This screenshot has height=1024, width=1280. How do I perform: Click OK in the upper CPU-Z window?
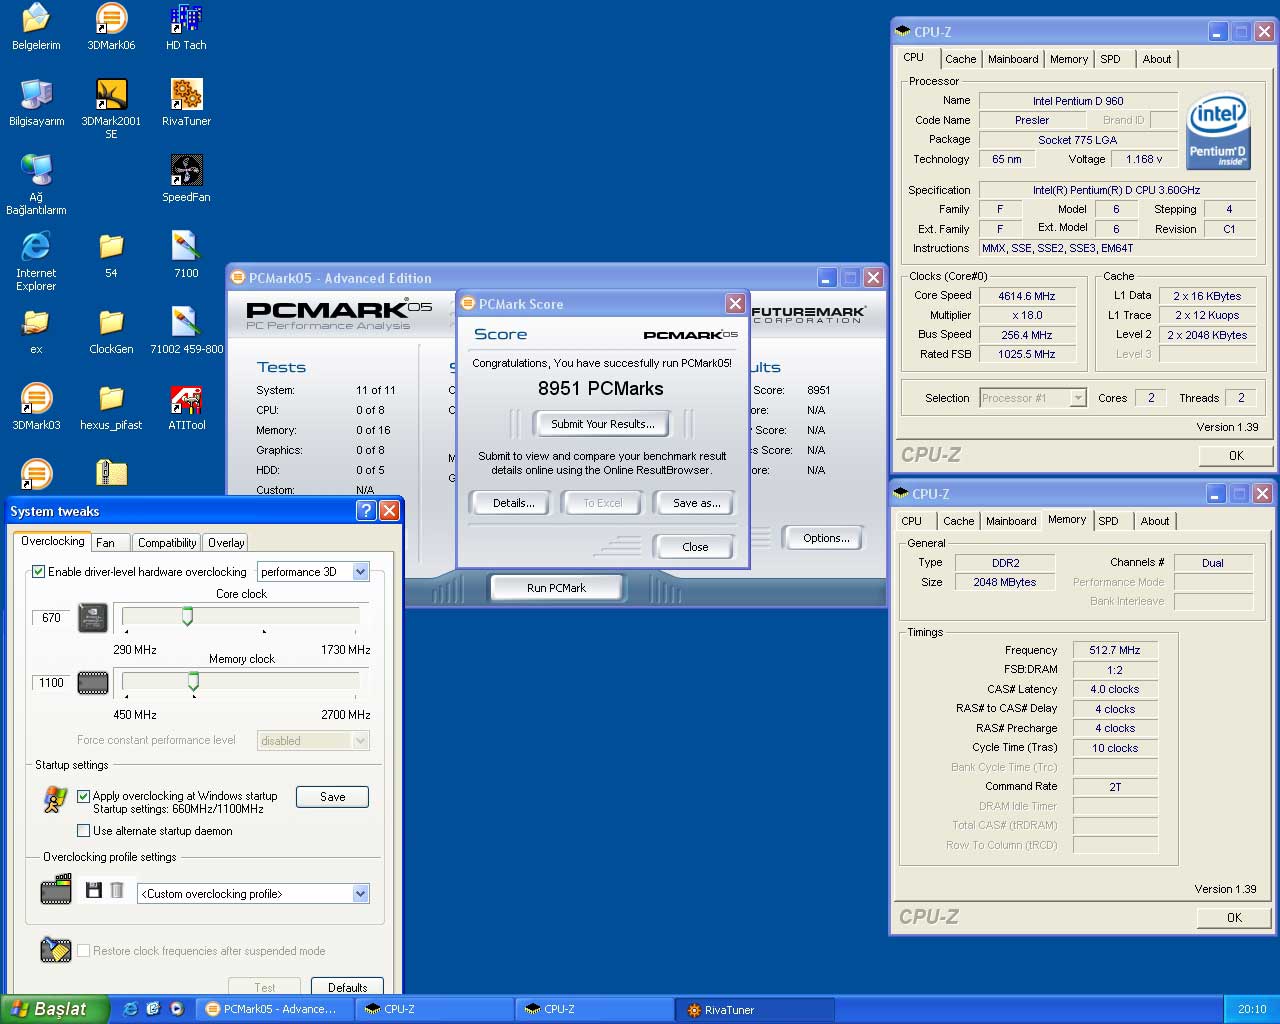(1236, 455)
